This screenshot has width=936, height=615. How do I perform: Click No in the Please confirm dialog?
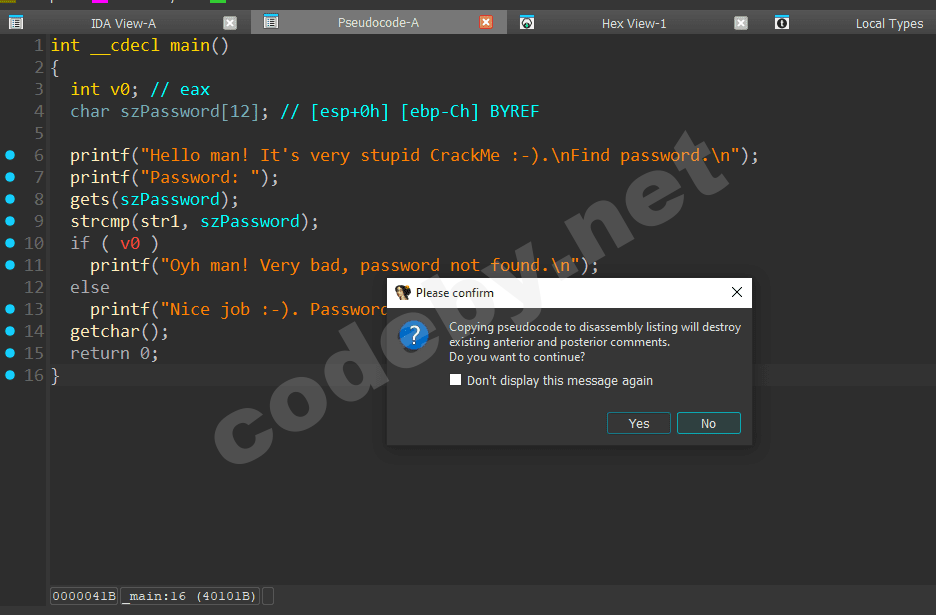click(x=709, y=423)
